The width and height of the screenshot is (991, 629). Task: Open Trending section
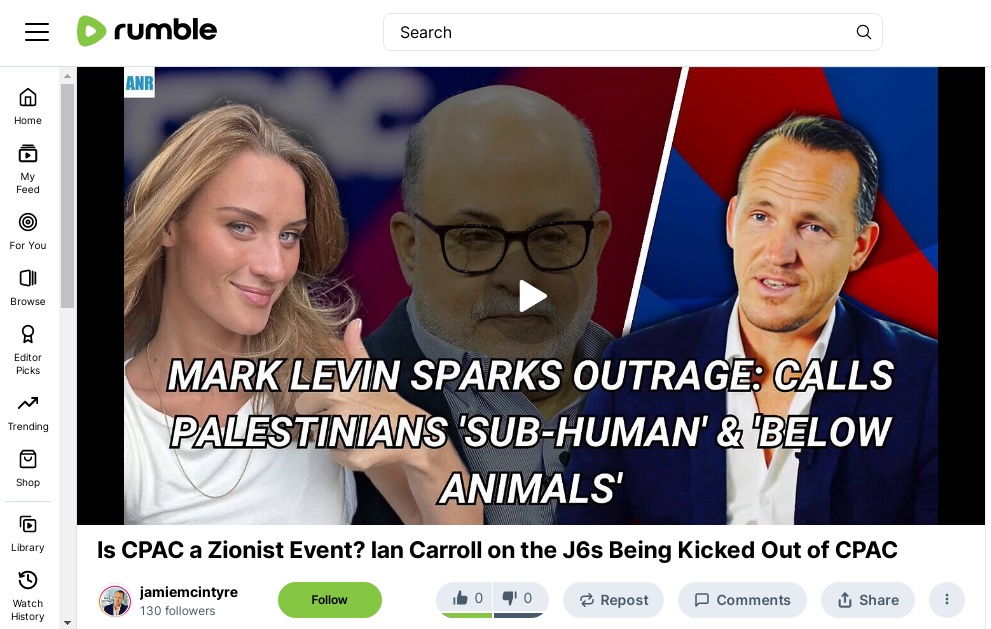pos(28,413)
